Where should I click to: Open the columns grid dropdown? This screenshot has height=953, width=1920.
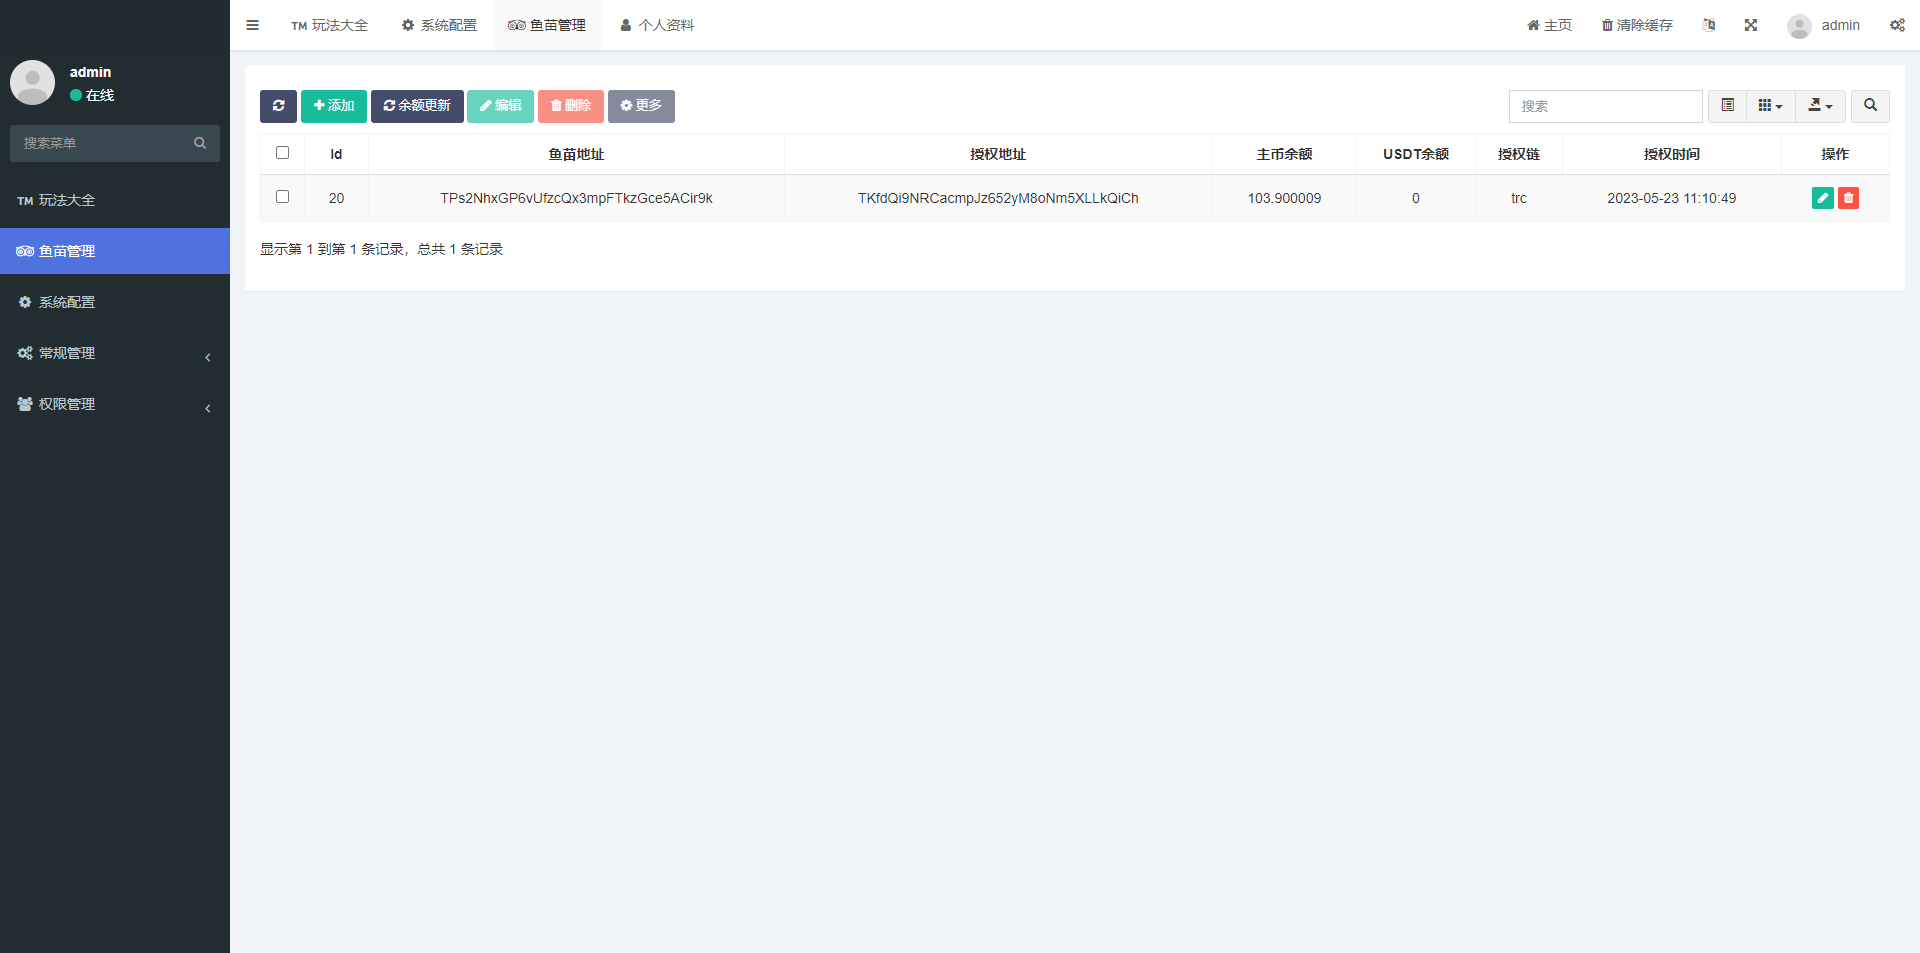click(1770, 106)
